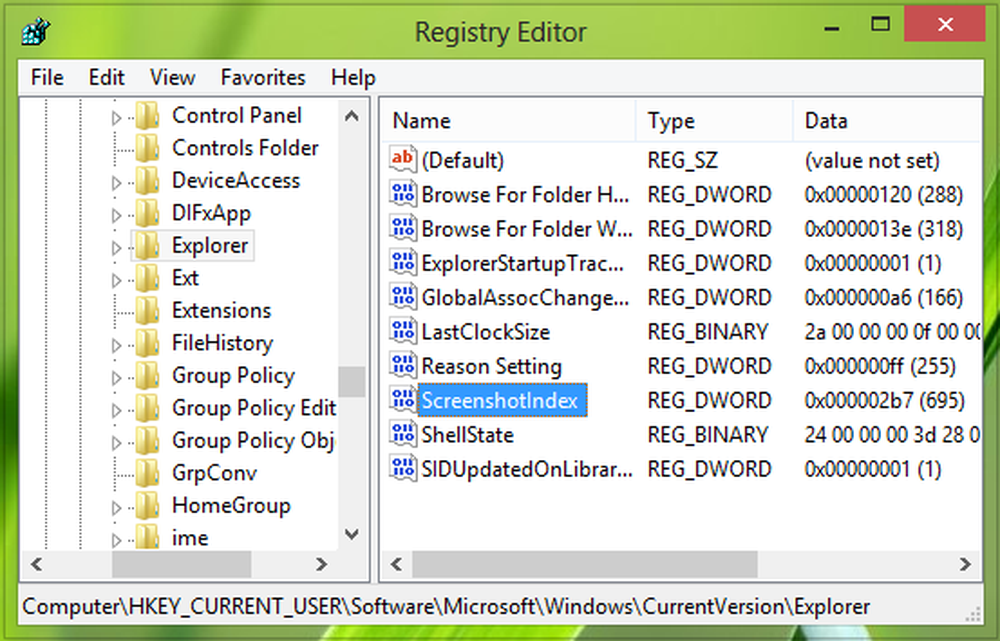
Task: Click the Control Panel folder icon
Action: tap(148, 115)
